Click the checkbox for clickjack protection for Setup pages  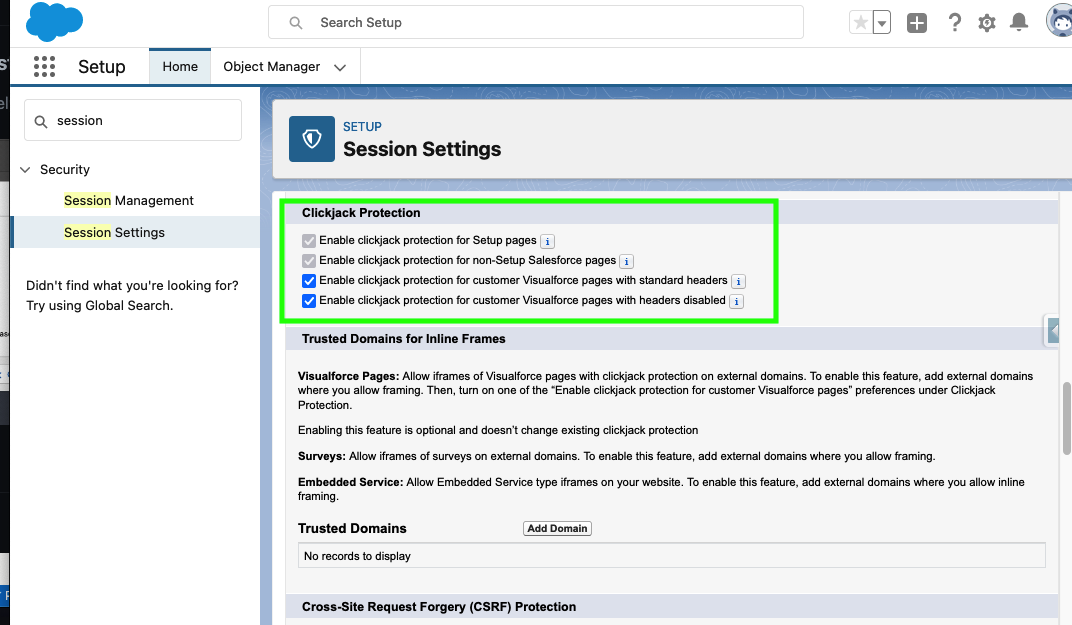coord(309,241)
